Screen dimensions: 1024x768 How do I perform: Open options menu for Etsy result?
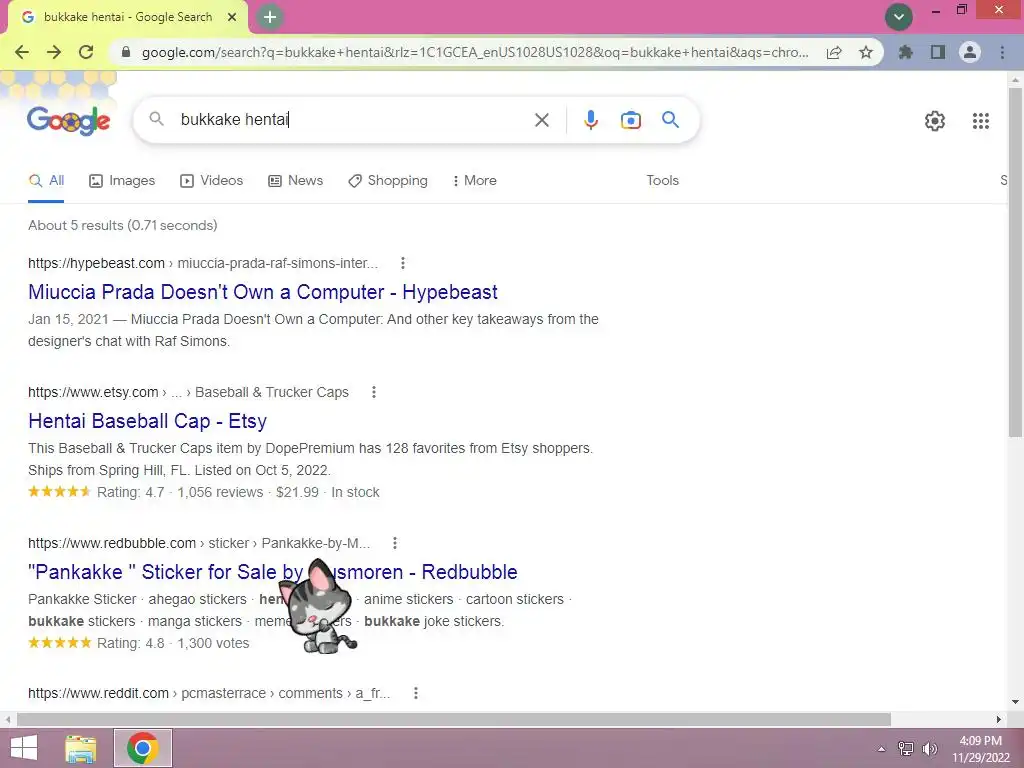coord(374,392)
